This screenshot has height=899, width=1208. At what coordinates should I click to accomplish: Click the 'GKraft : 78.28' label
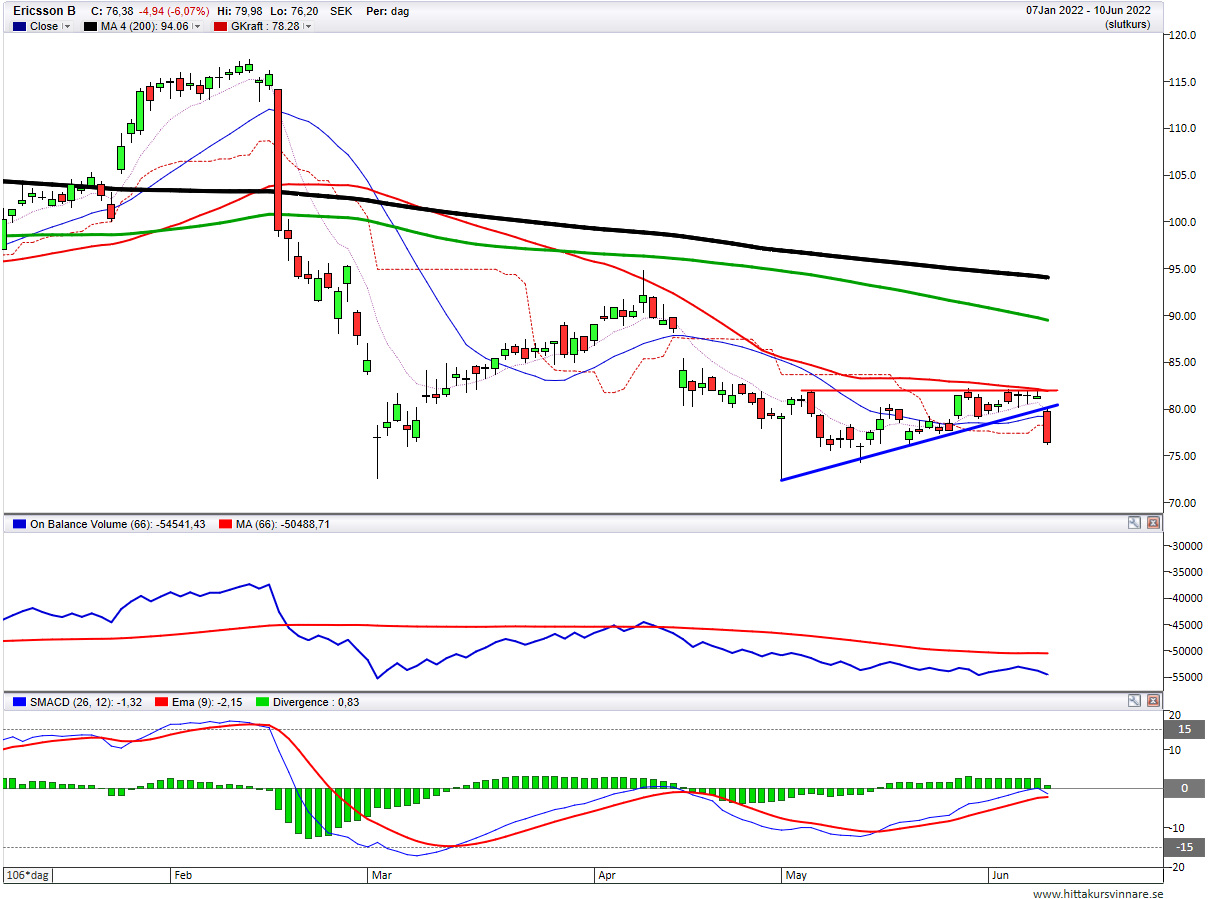pos(266,27)
